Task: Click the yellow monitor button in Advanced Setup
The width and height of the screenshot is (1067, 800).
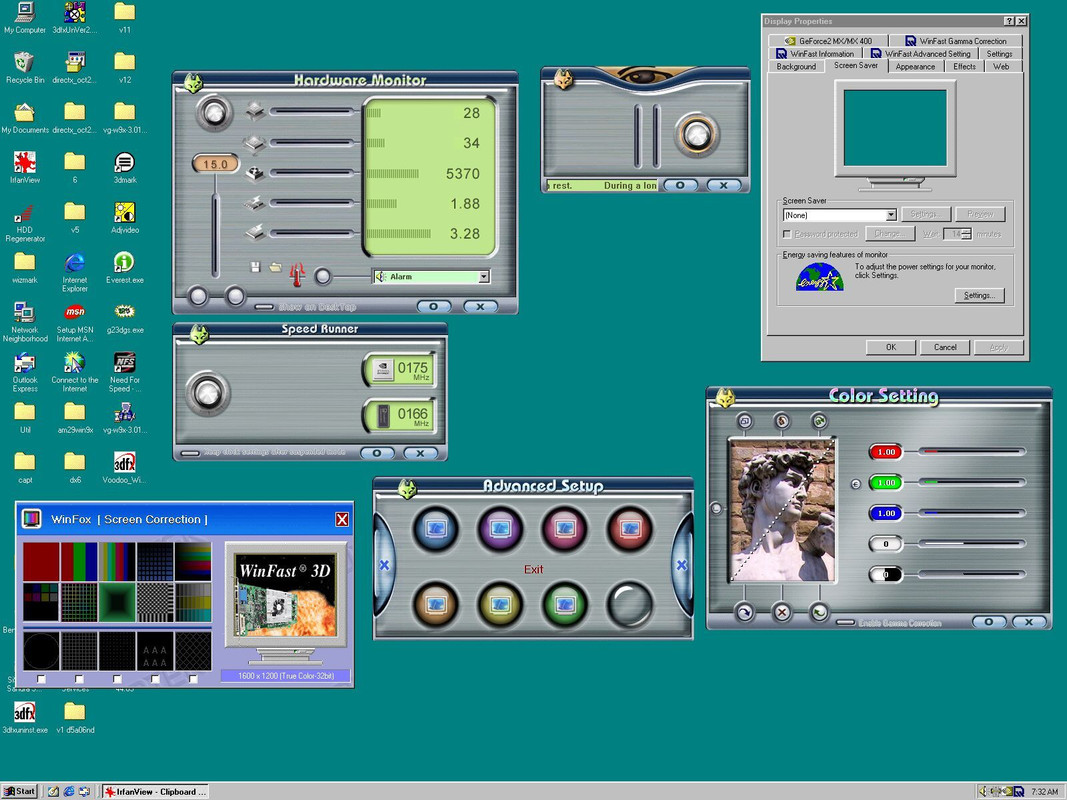Action: pyautogui.click(x=500, y=604)
